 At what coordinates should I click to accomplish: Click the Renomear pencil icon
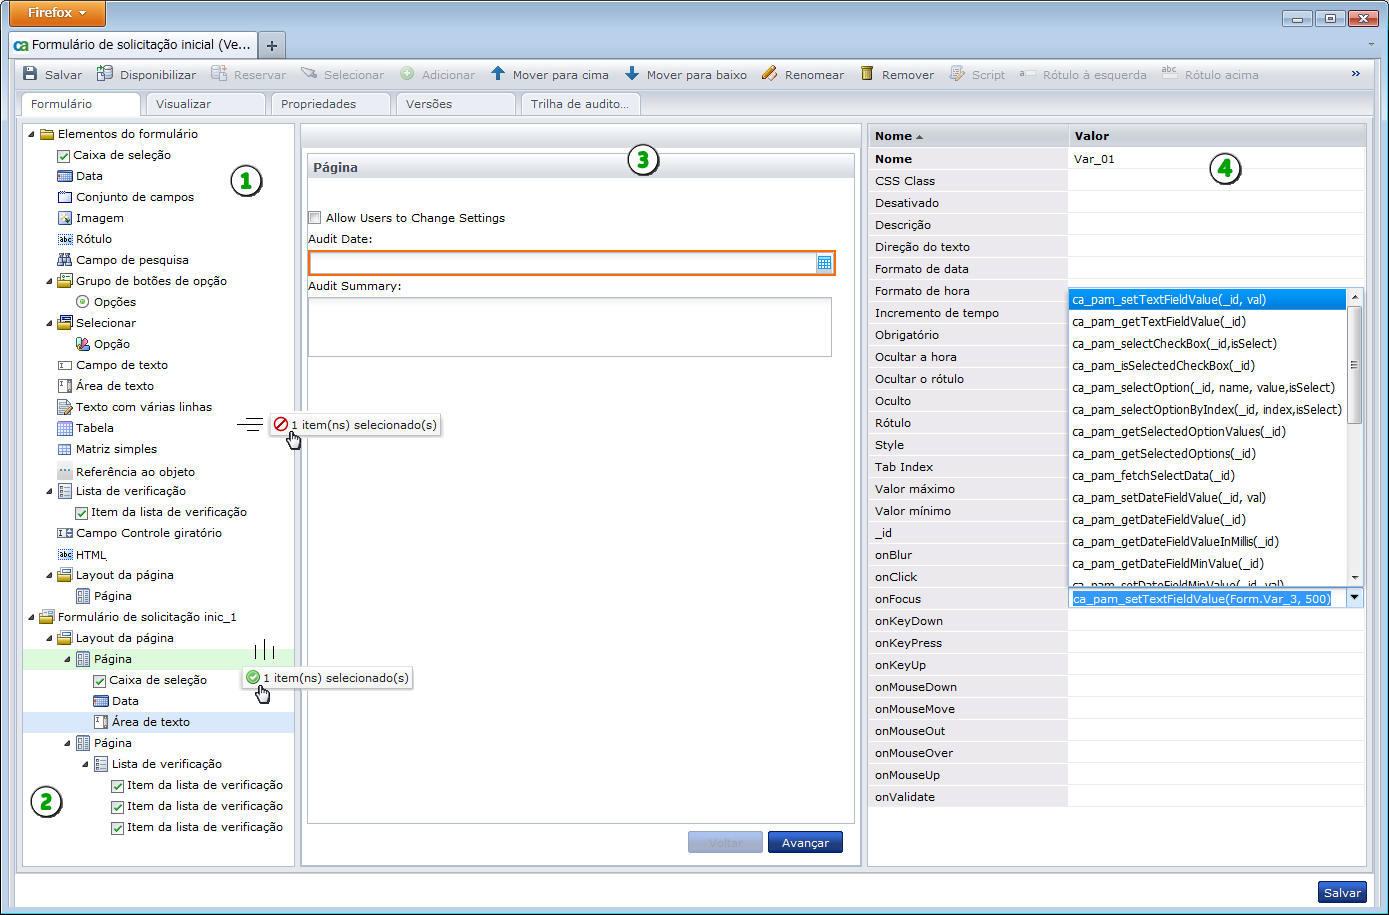pos(769,74)
